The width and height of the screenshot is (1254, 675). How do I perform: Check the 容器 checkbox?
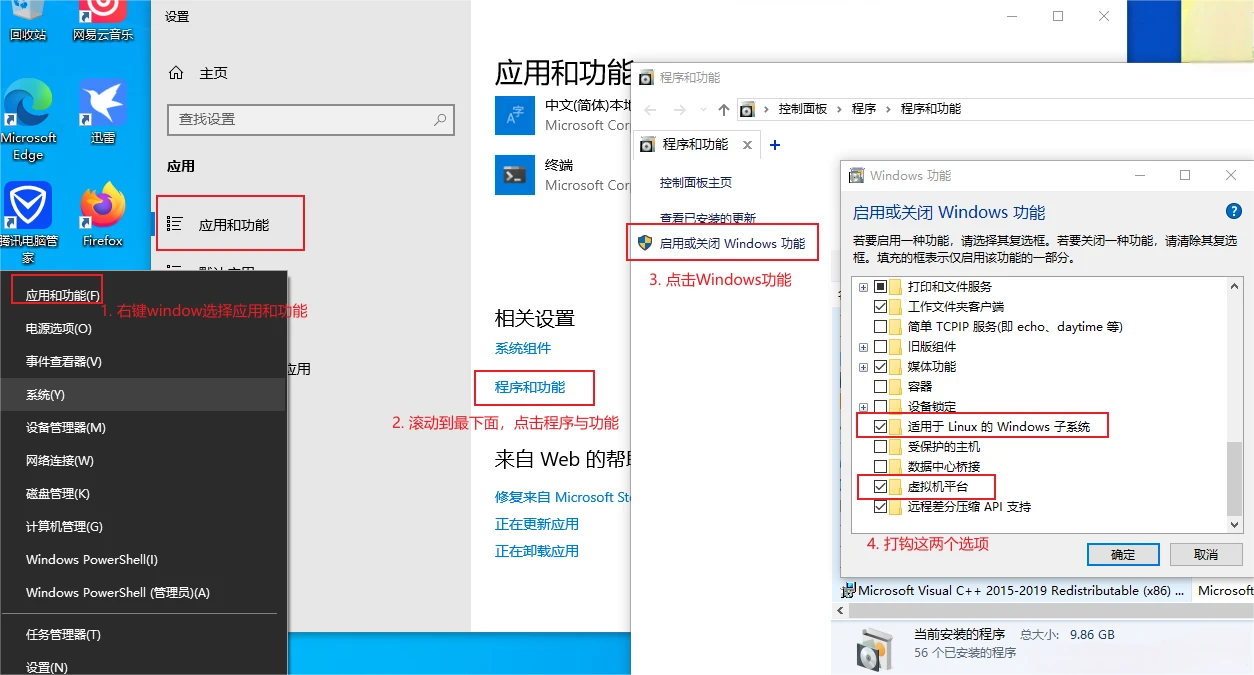click(x=881, y=387)
